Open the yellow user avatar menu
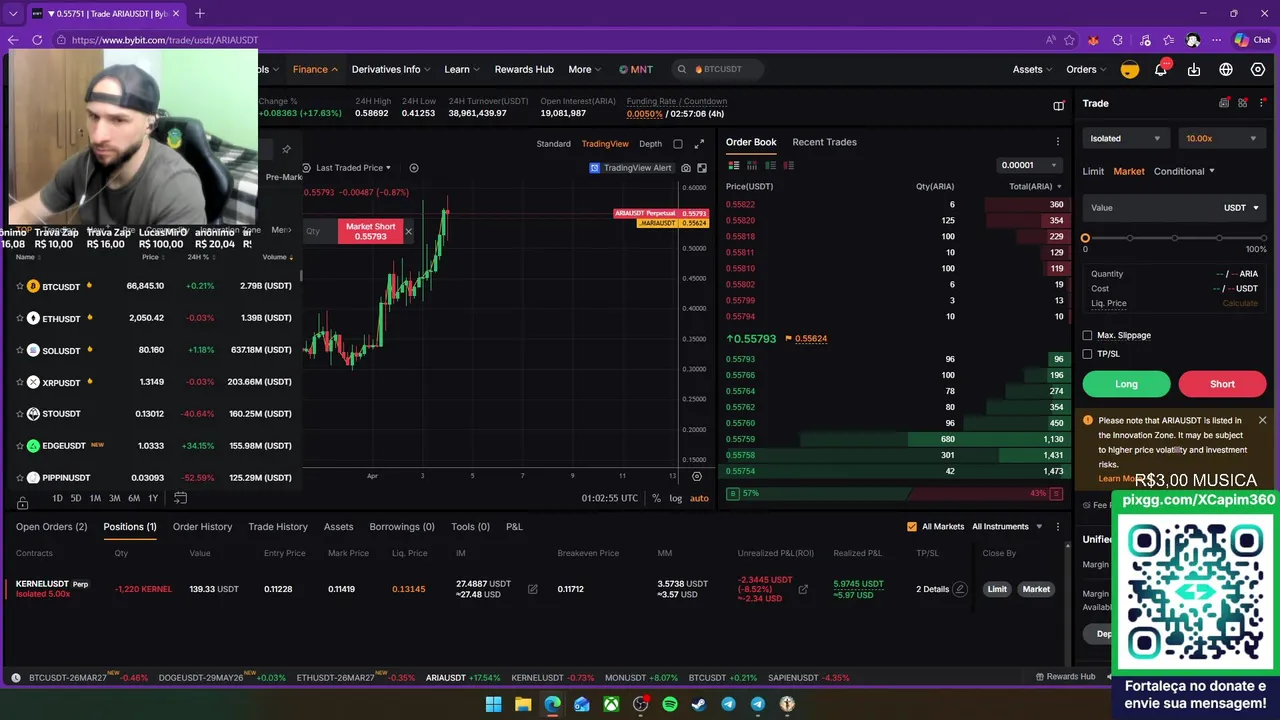 point(1129,69)
